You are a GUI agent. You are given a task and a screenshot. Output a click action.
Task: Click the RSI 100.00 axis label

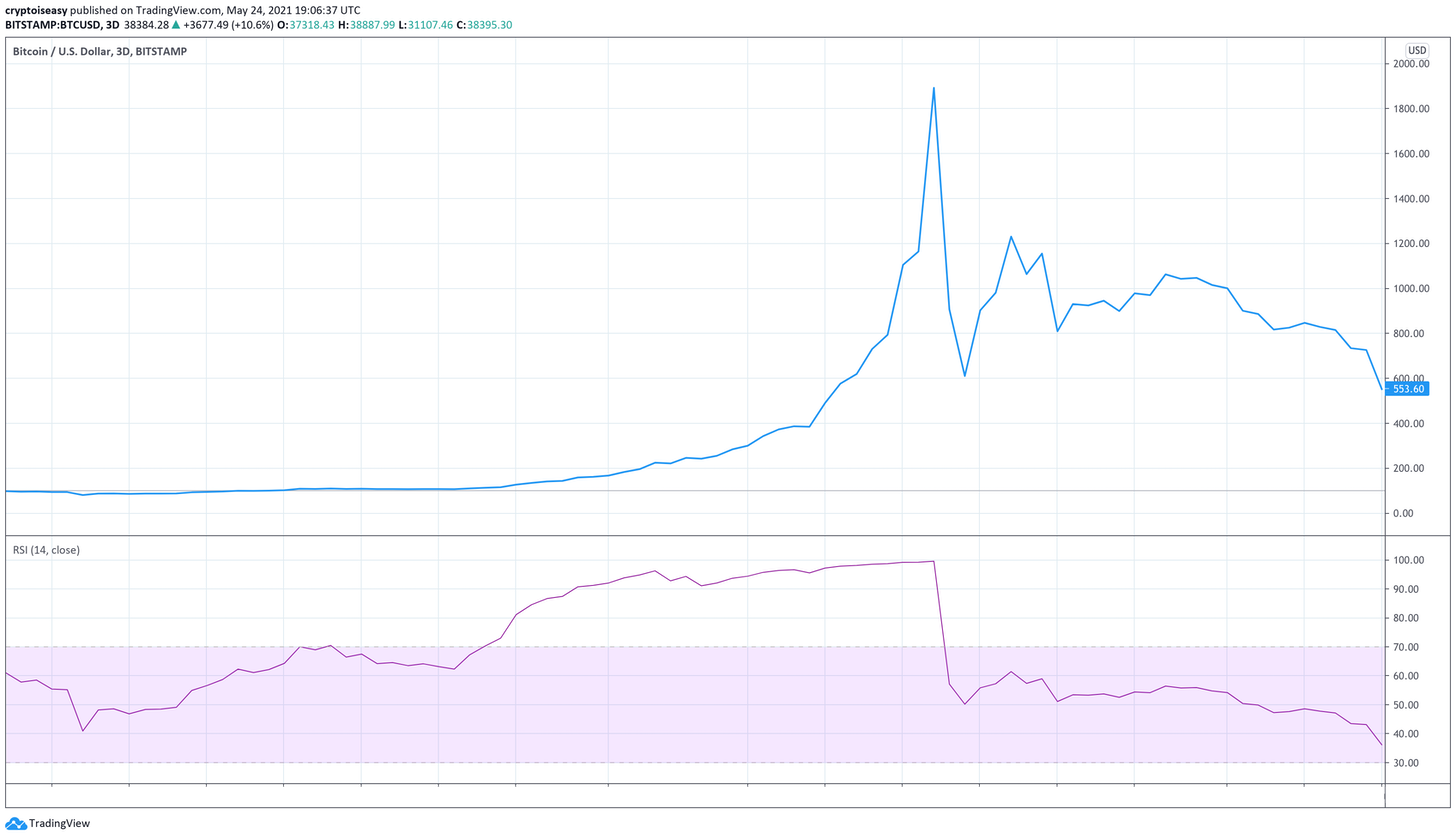[x=1409, y=561]
